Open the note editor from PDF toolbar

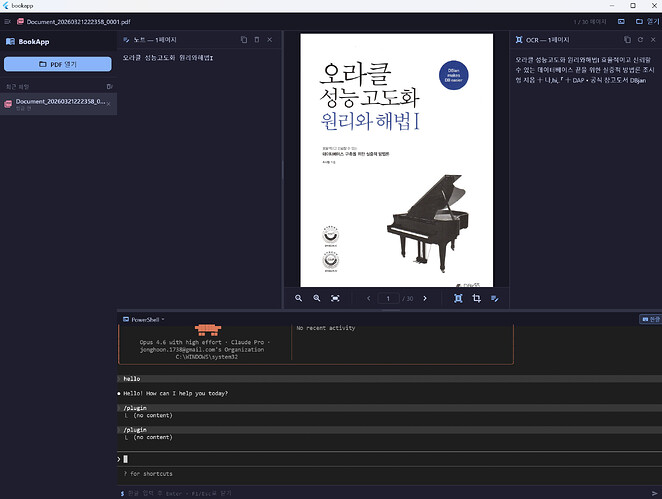pos(495,298)
